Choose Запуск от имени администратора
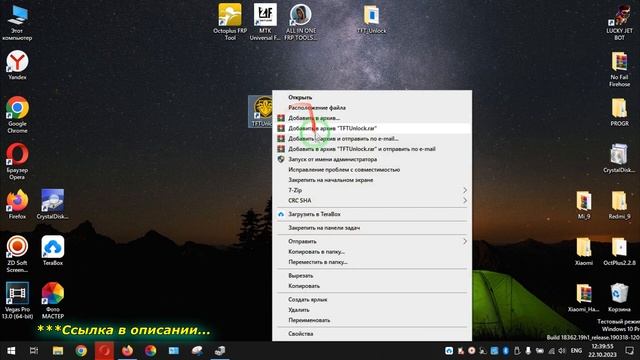 (x=372, y=159)
